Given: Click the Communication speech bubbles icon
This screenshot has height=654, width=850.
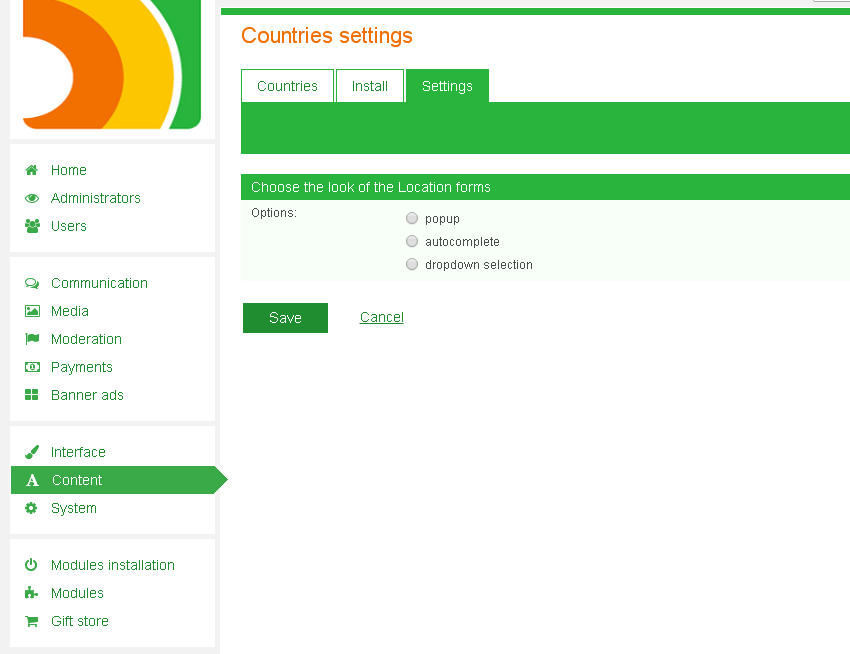Looking at the screenshot, I should [x=32, y=283].
